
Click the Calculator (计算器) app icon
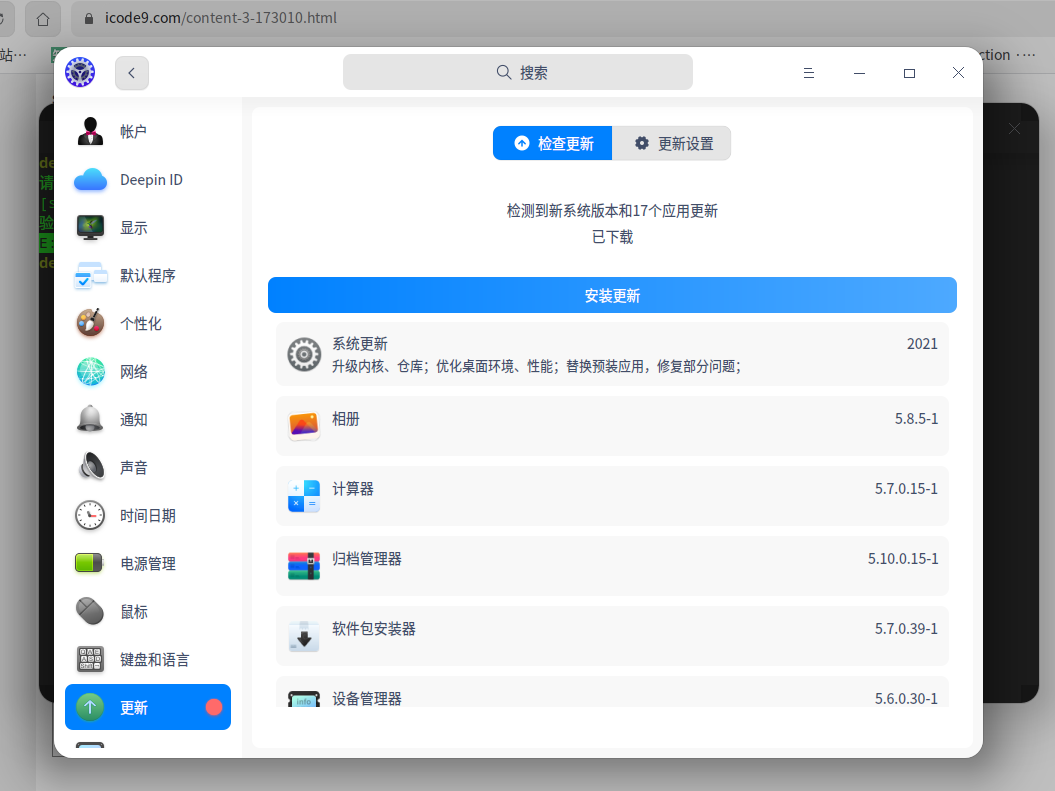pyautogui.click(x=304, y=496)
